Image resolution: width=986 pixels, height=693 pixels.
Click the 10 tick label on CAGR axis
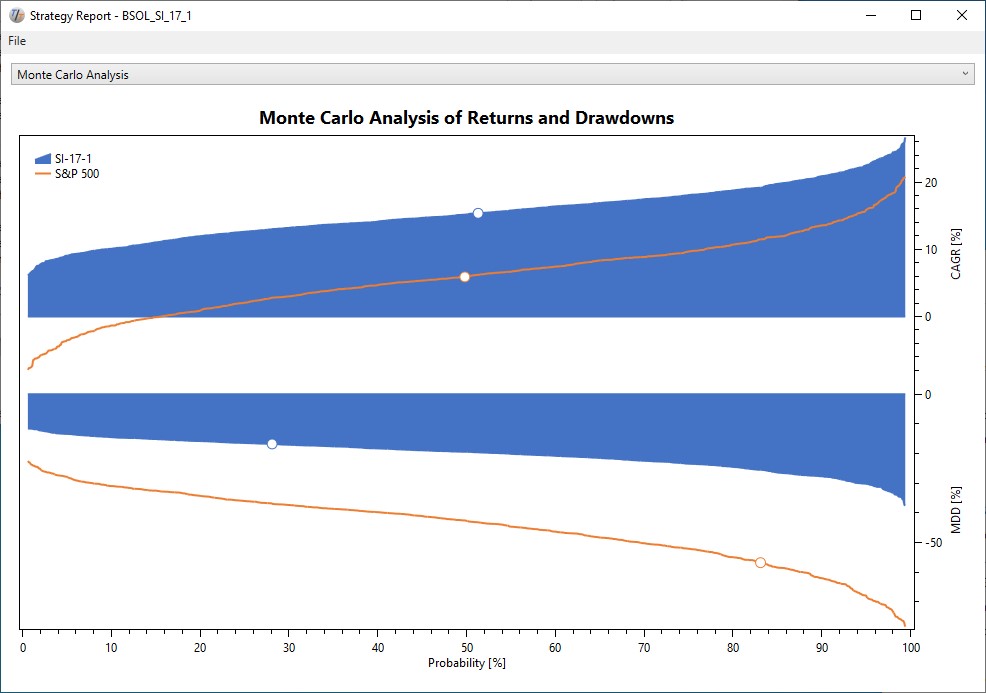pyautogui.click(x=931, y=250)
